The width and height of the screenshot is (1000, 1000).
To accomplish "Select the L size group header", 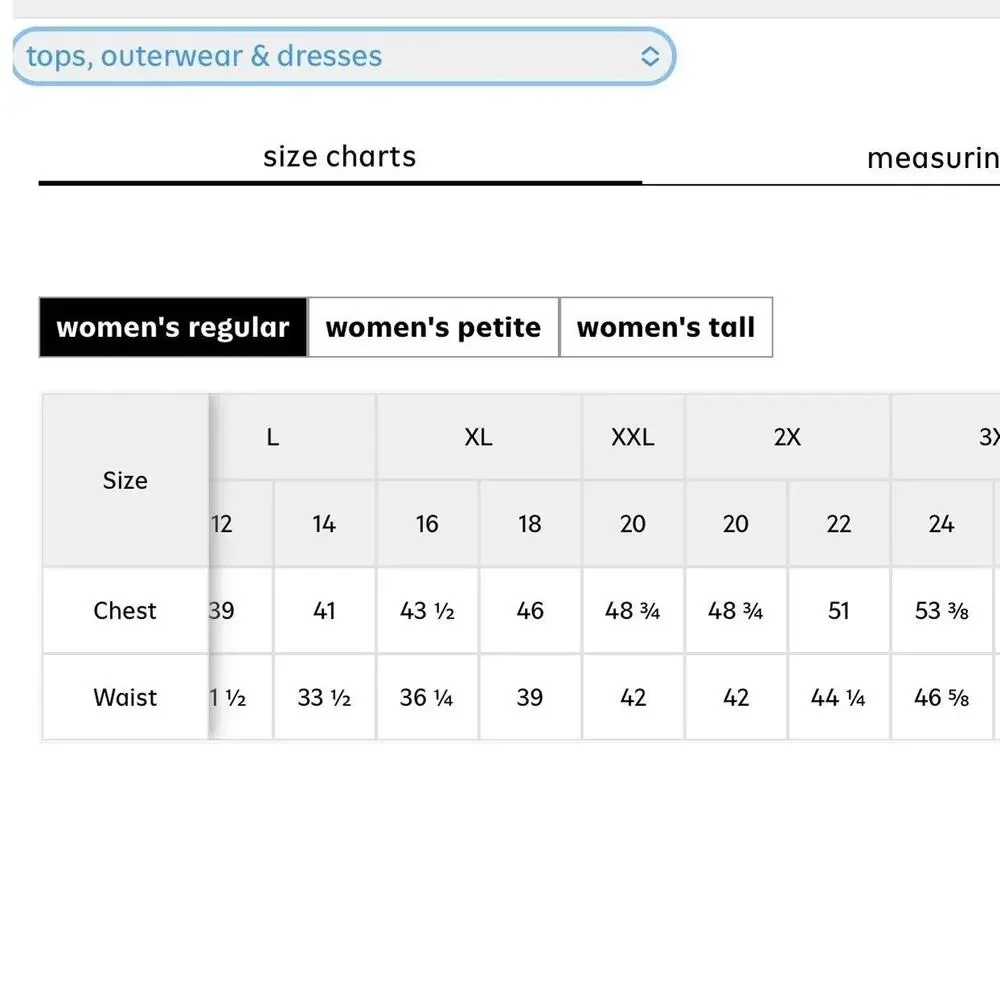I will click(x=273, y=437).
